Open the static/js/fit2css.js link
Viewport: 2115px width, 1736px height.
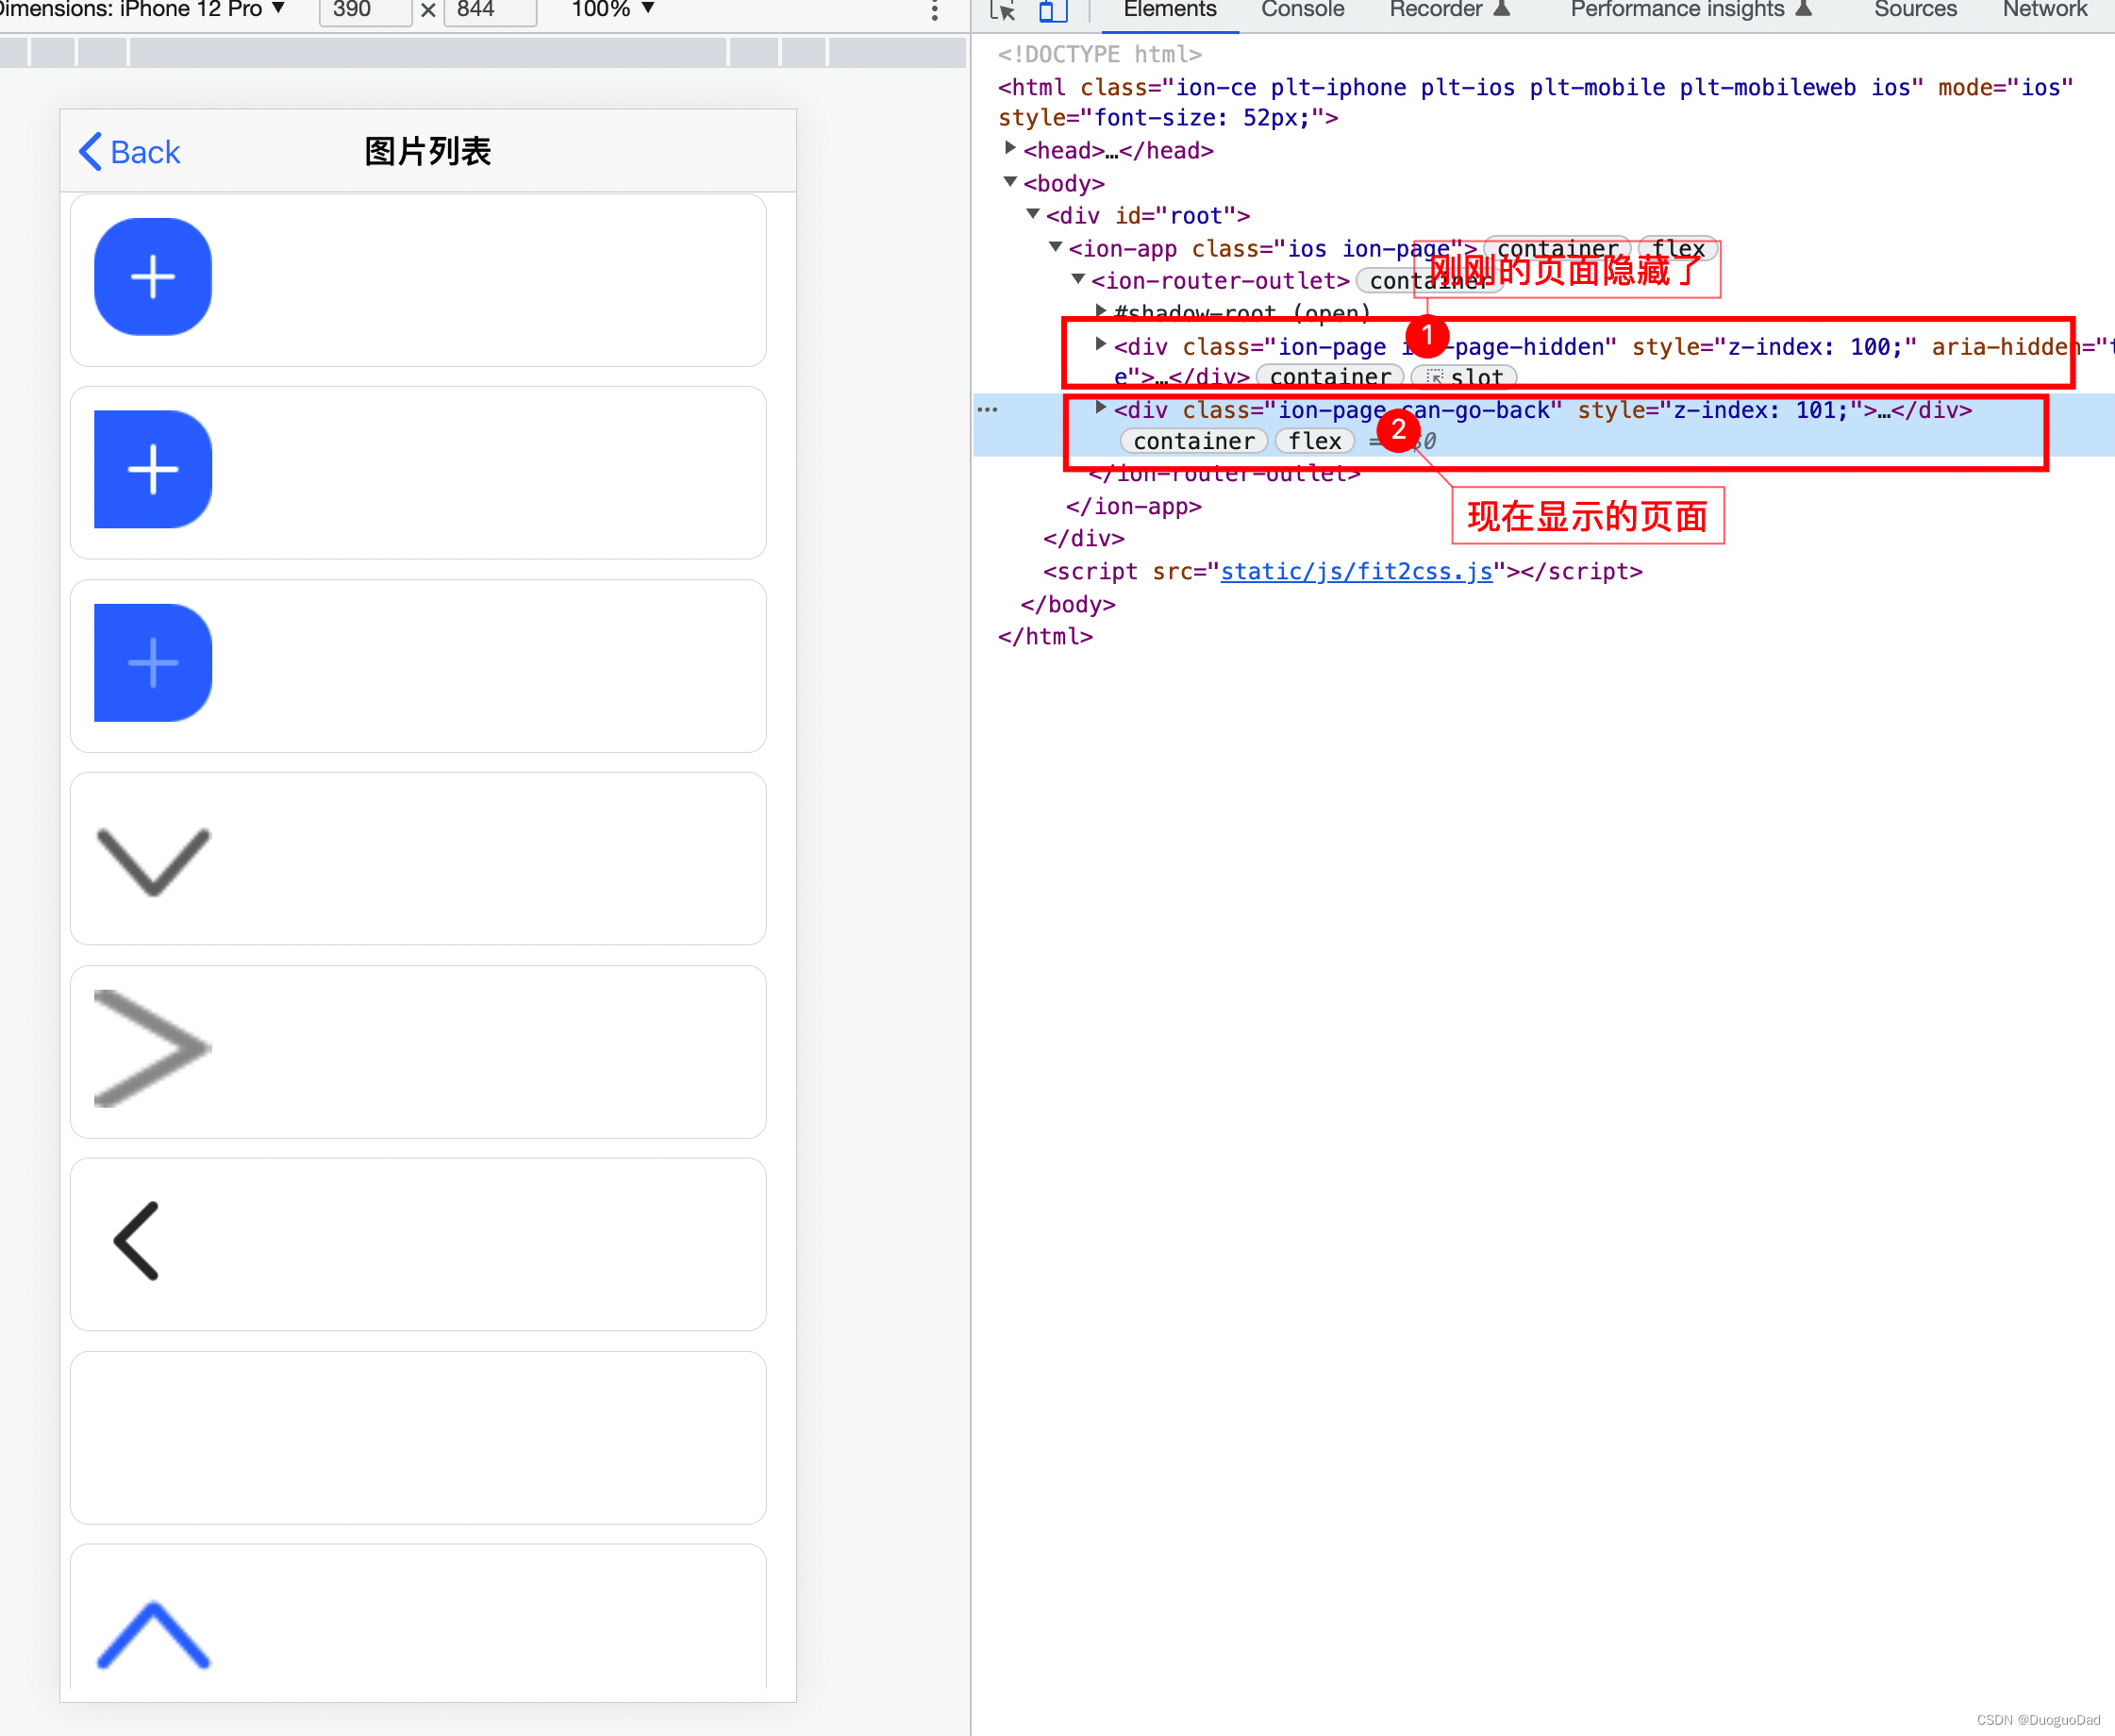(1355, 571)
